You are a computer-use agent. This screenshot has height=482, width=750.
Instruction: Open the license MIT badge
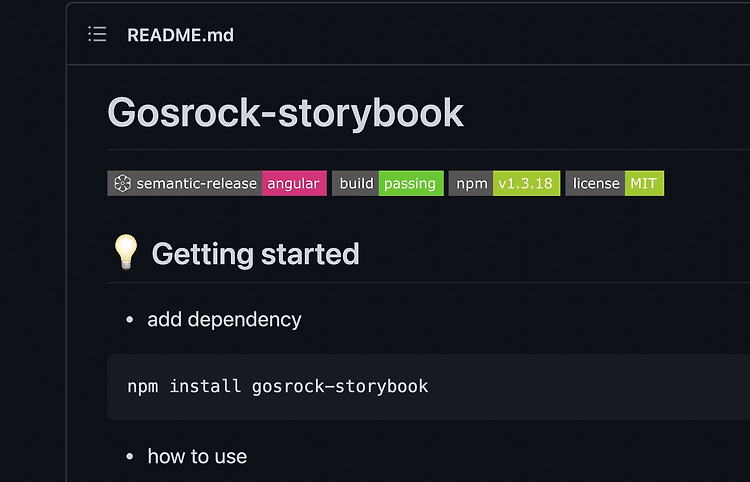pyautogui.click(x=615, y=183)
